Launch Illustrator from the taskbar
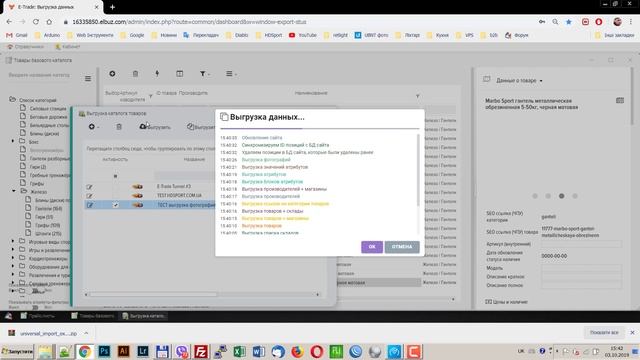The width and height of the screenshot is (640, 360). [x=123, y=351]
